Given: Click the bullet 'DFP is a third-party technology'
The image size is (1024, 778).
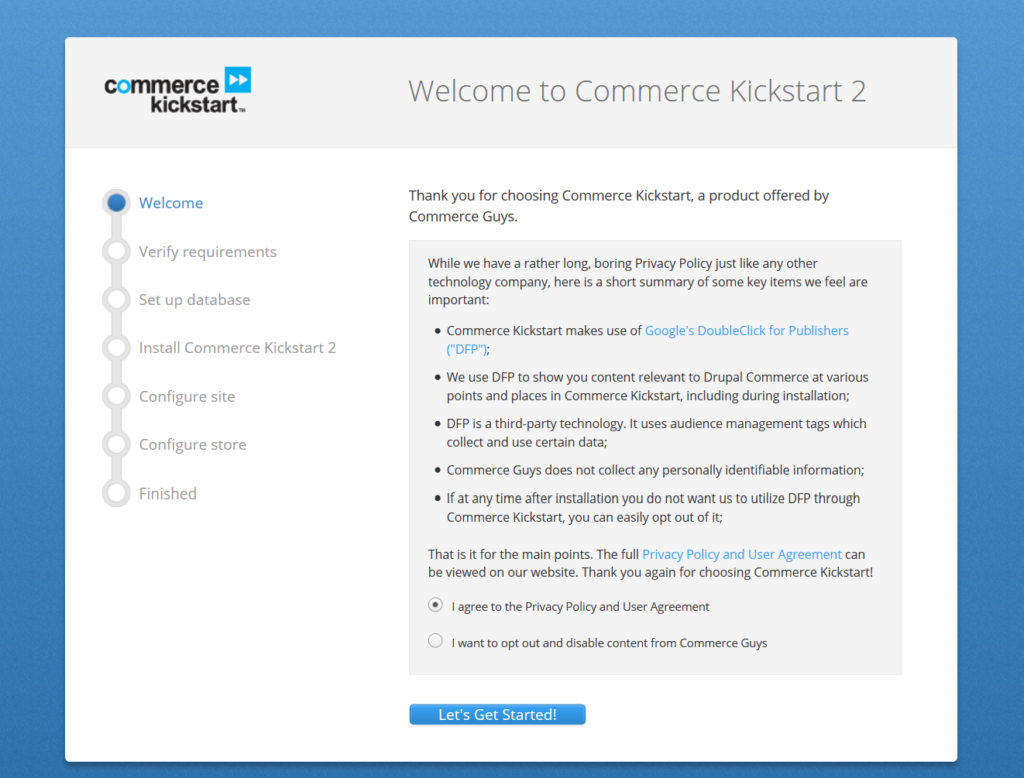Looking at the screenshot, I should [x=656, y=432].
